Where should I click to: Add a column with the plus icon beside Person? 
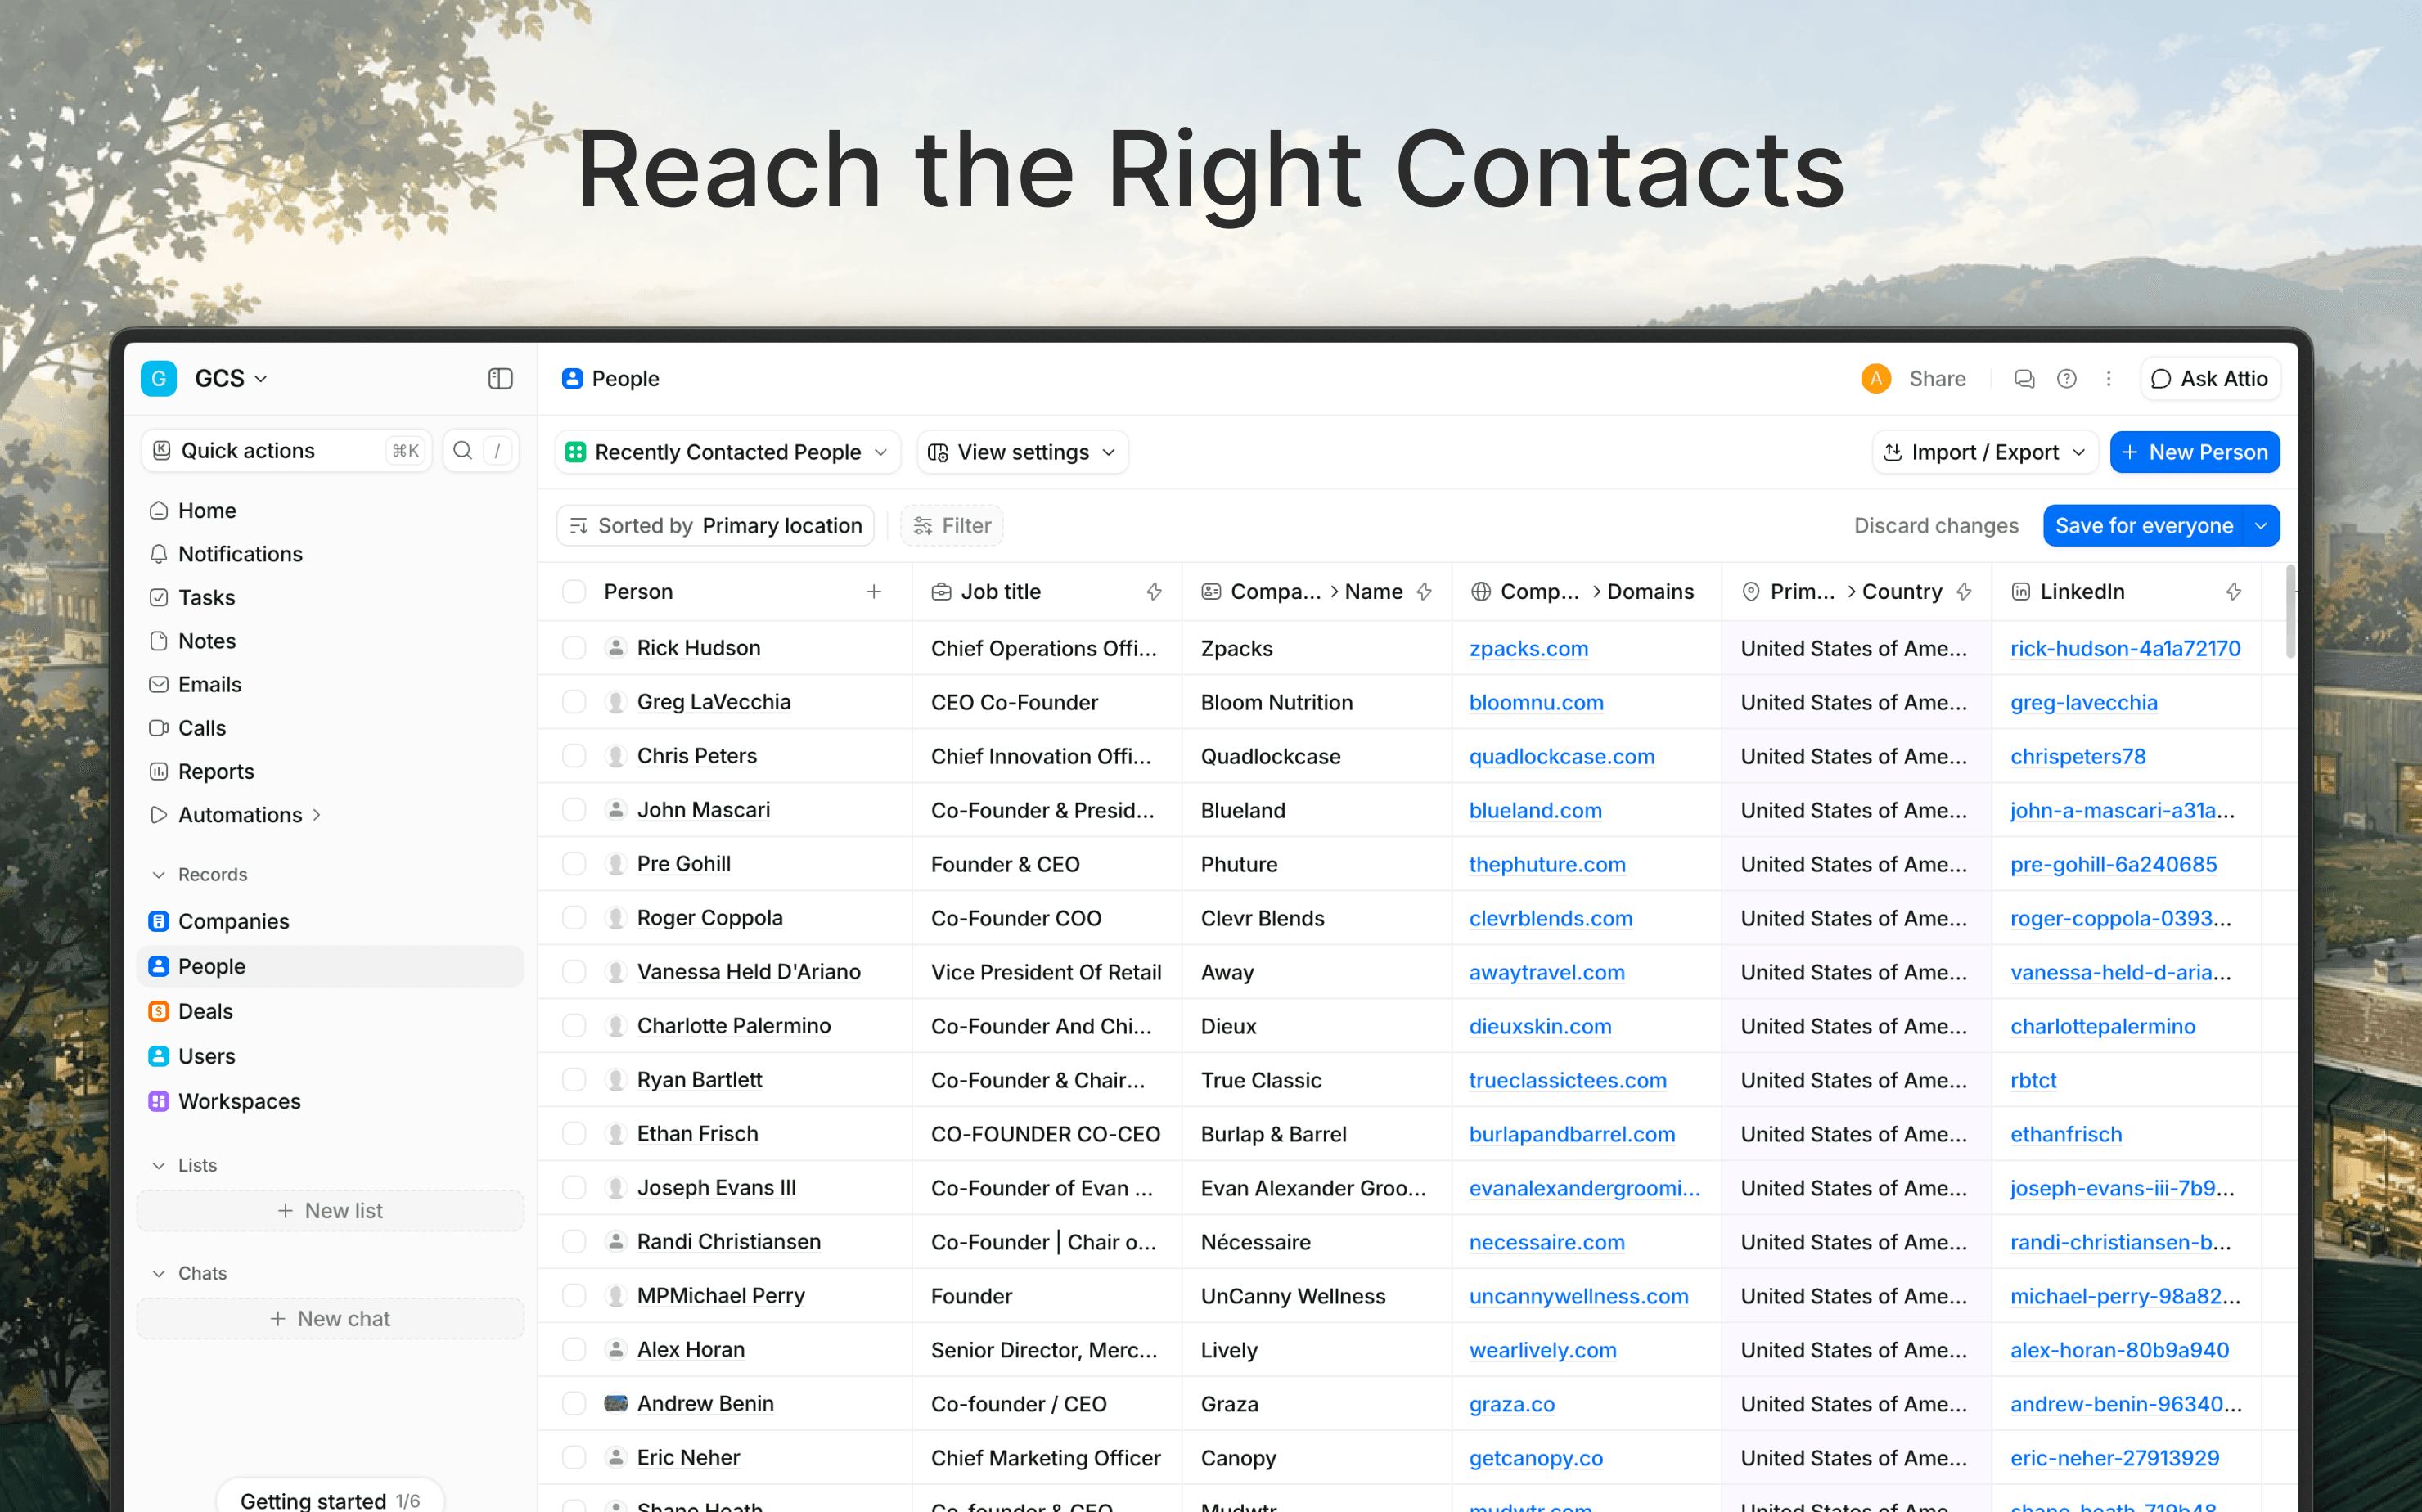point(873,591)
